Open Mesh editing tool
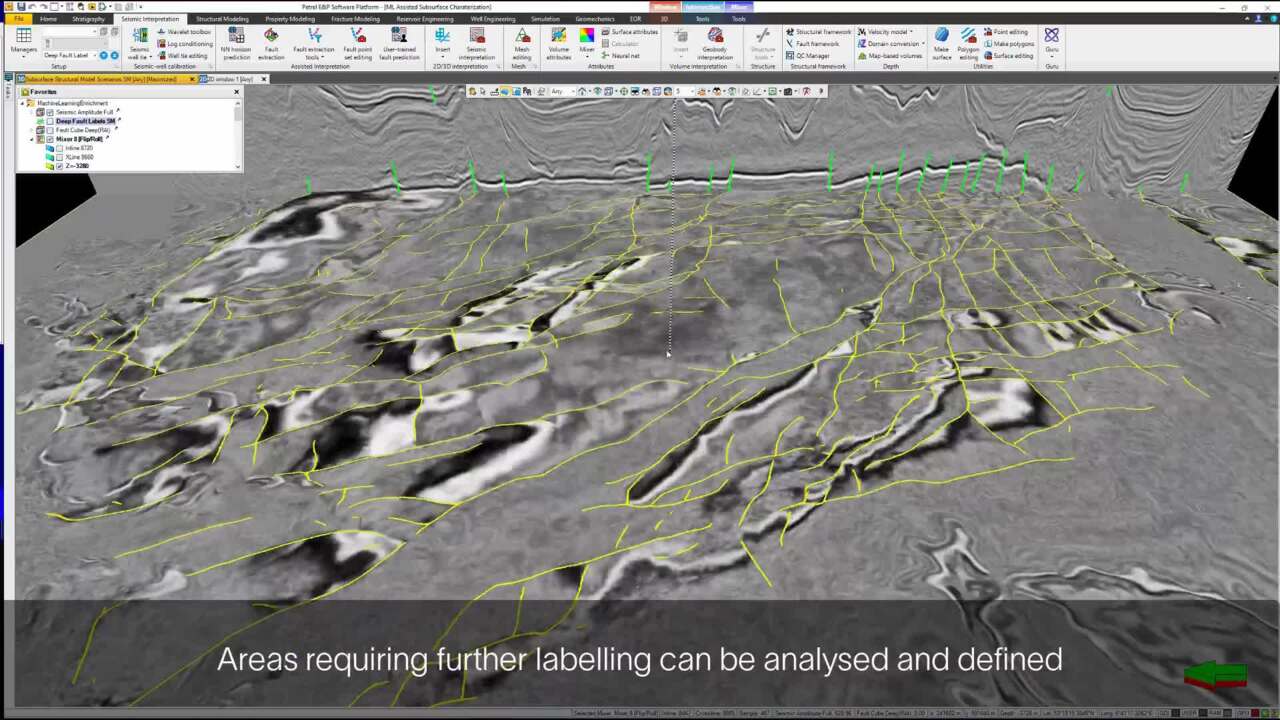This screenshot has height=720, width=1280. tap(522, 44)
